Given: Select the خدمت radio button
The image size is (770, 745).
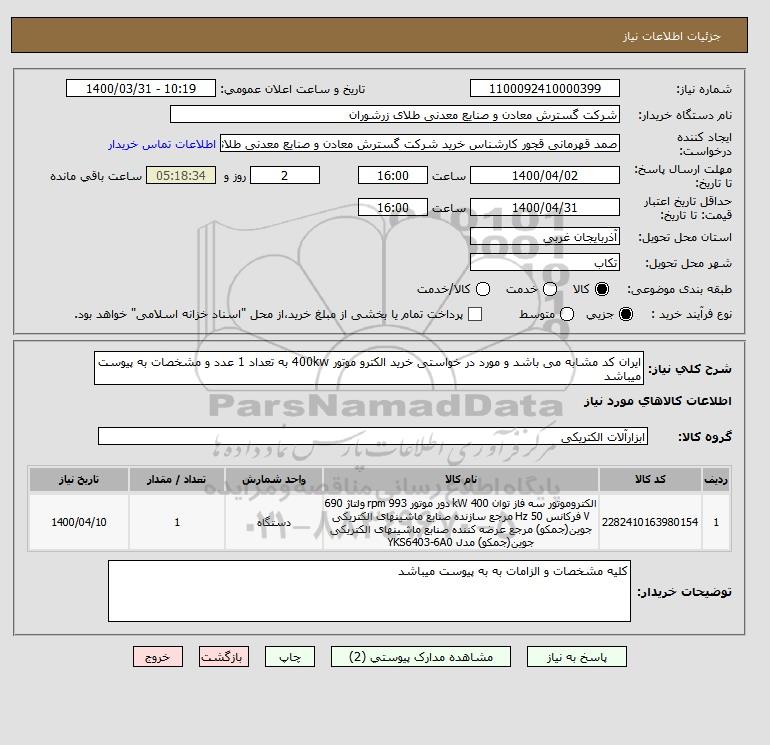Looking at the screenshot, I should tap(550, 289).
